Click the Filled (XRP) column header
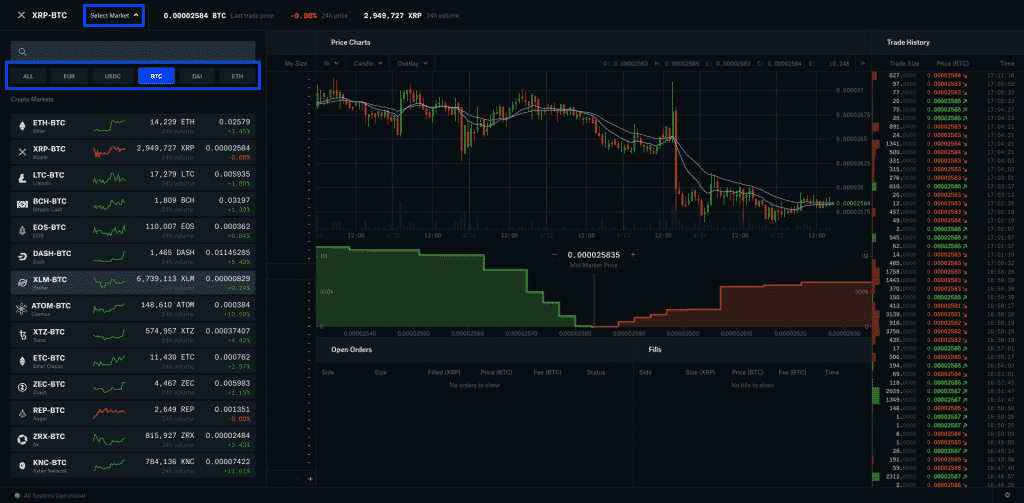The width and height of the screenshot is (1024, 503). point(444,372)
